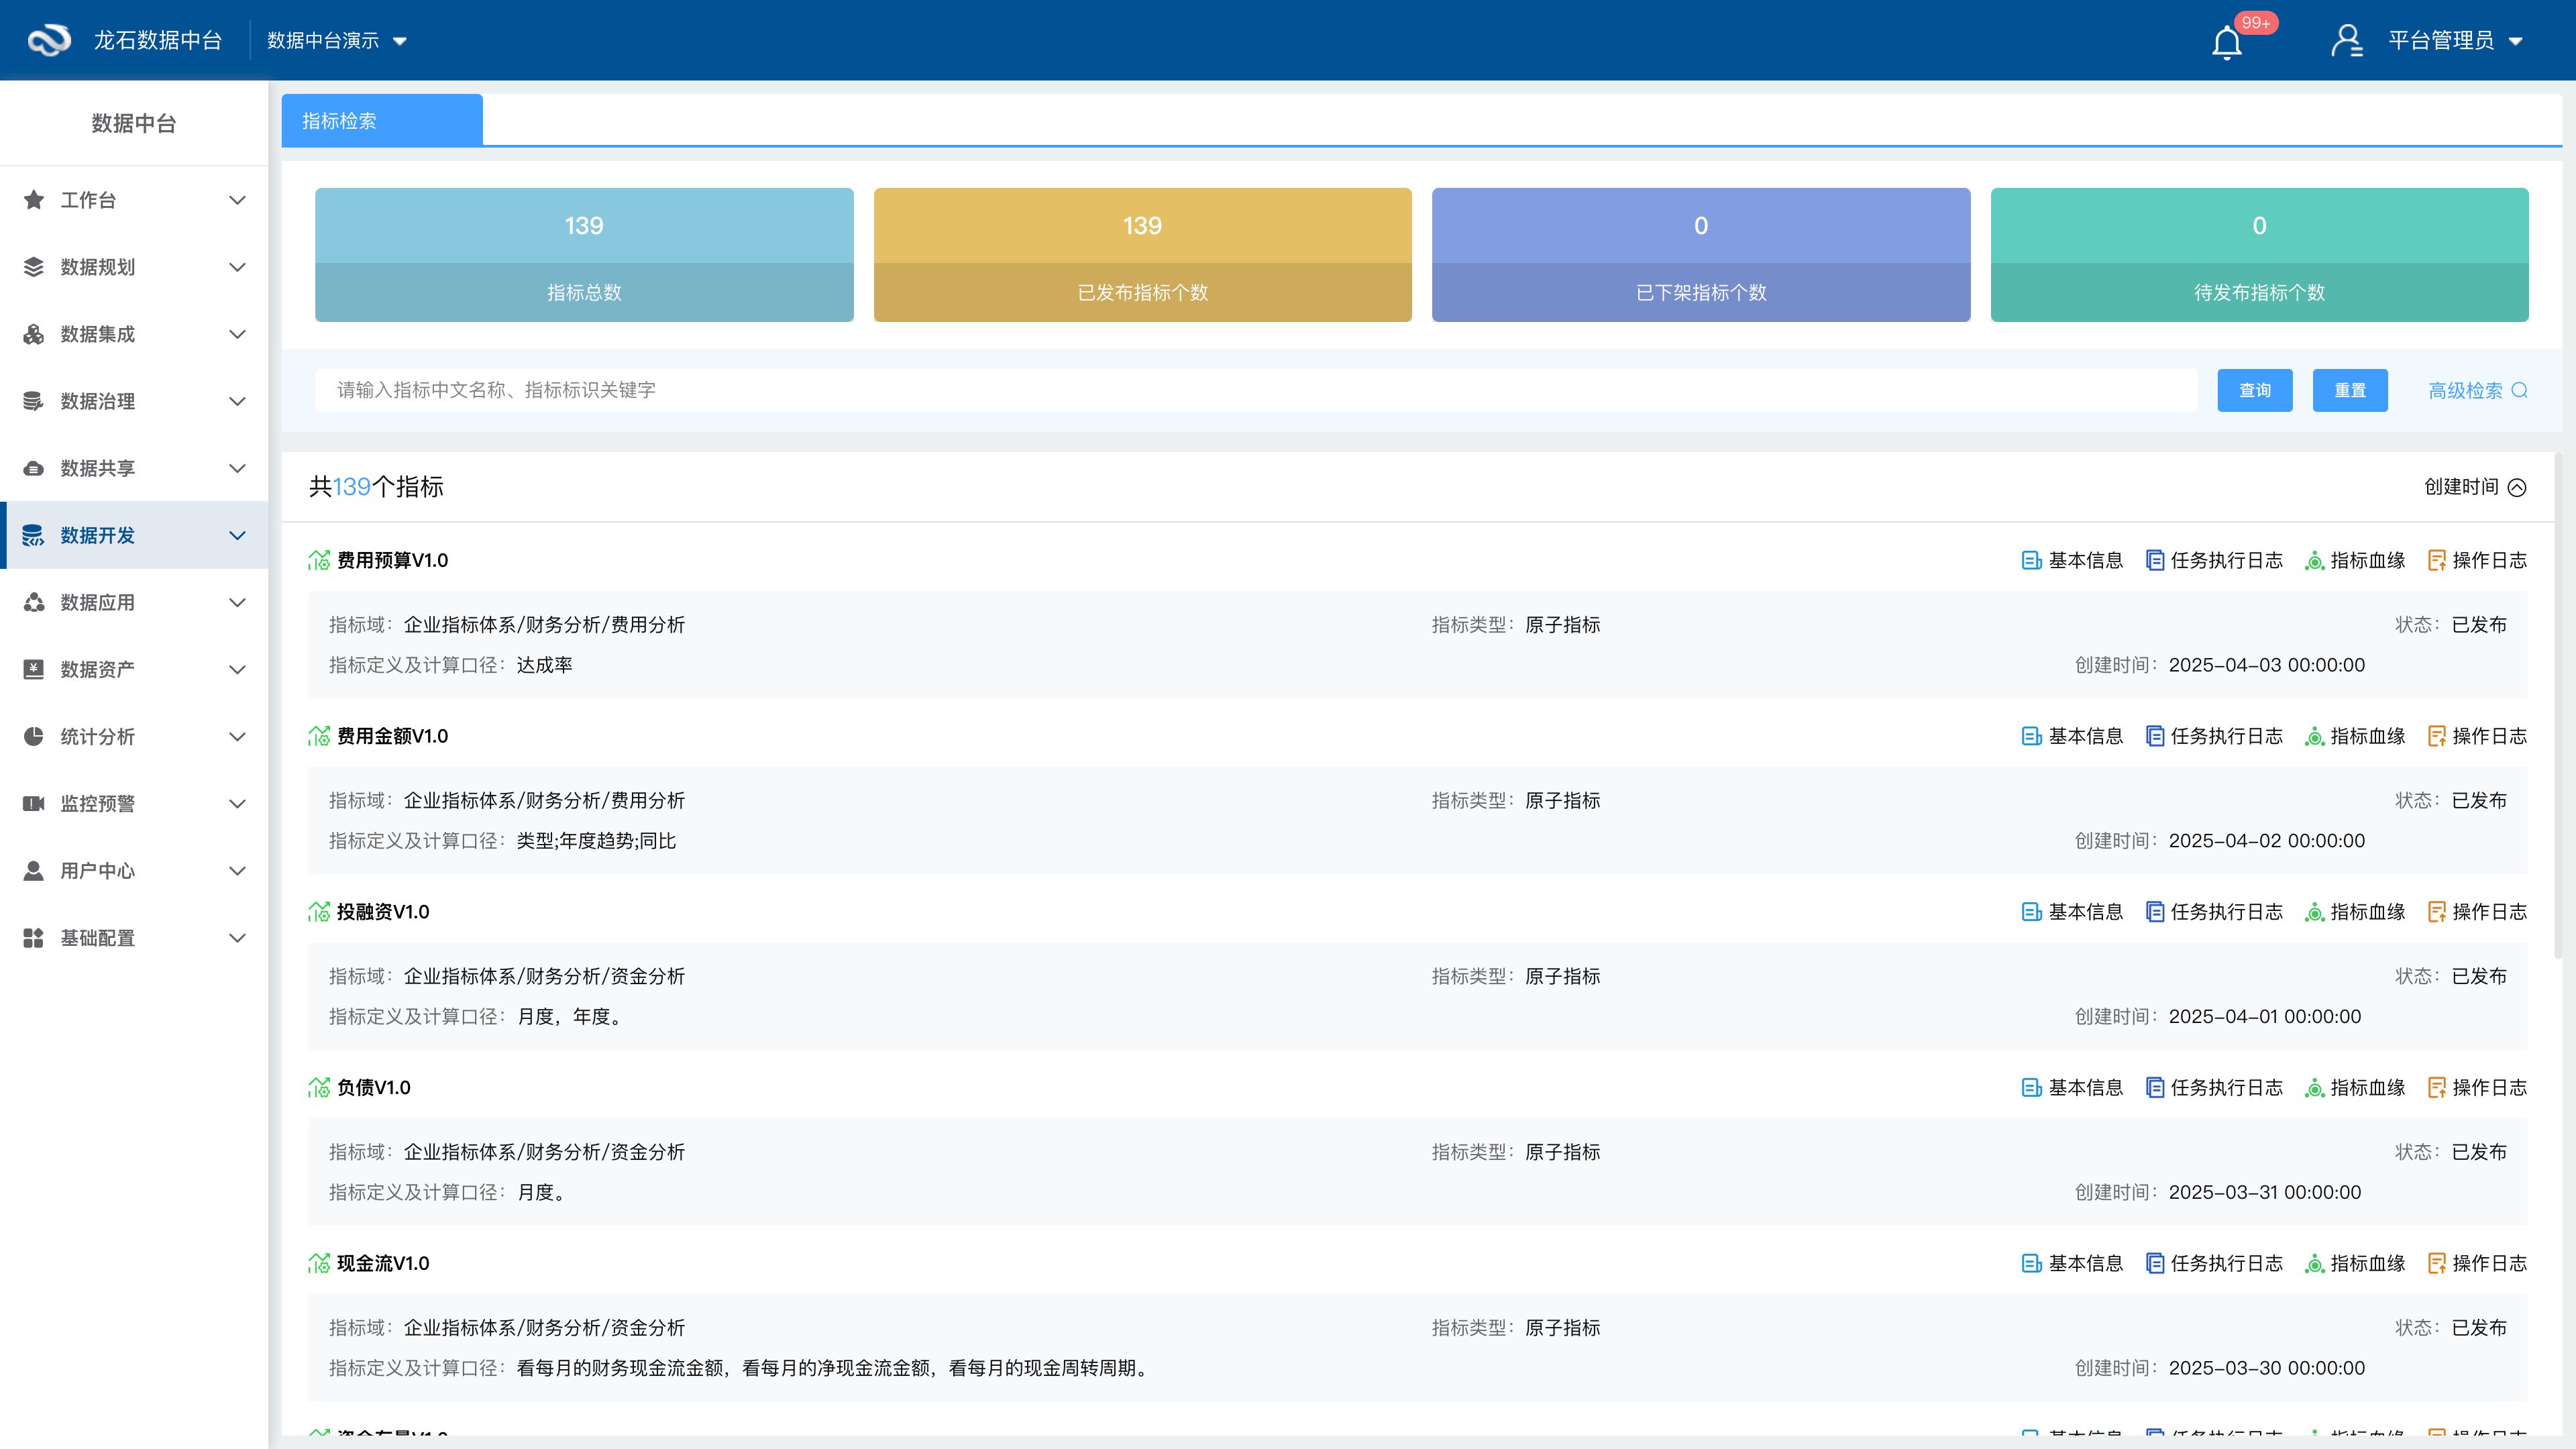
Task: Click the Longshi logo icon
Action: point(49,40)
